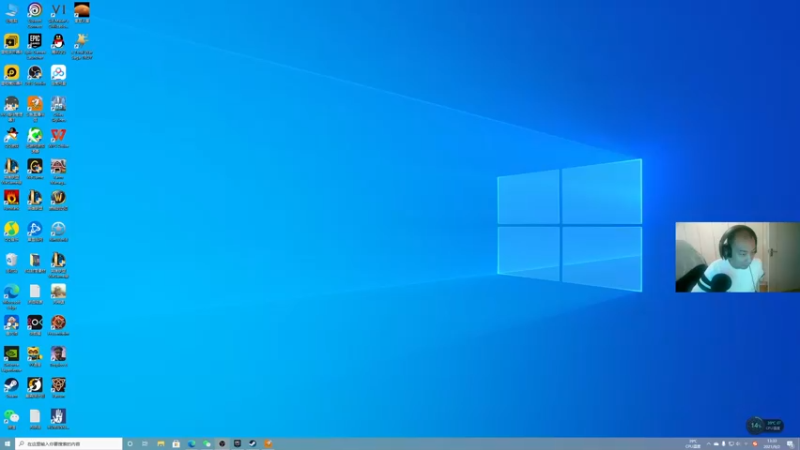Select the Mars planet desktop icon

click(82, 13)
